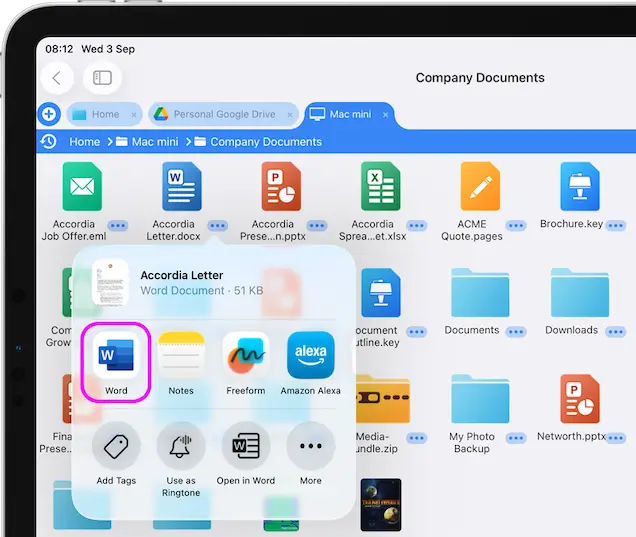Tap the Add Tags action
This screenshot has width=636, height=537.
click(x=116, y=447)
